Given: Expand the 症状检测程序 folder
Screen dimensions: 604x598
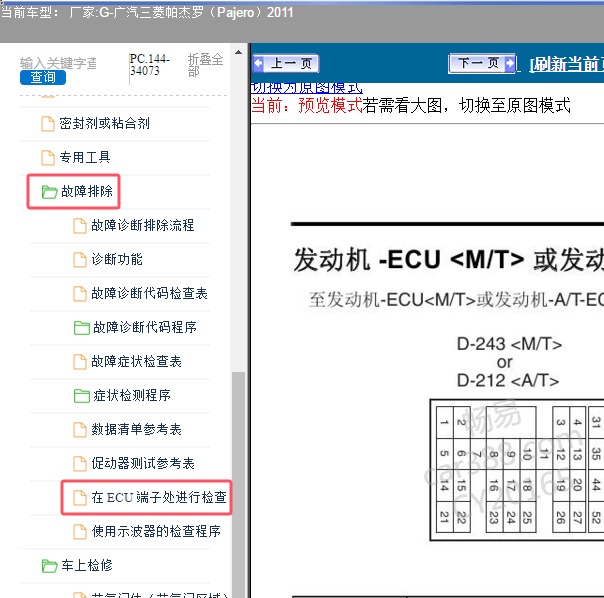Looking at the screenshot, I should [132, 395].
